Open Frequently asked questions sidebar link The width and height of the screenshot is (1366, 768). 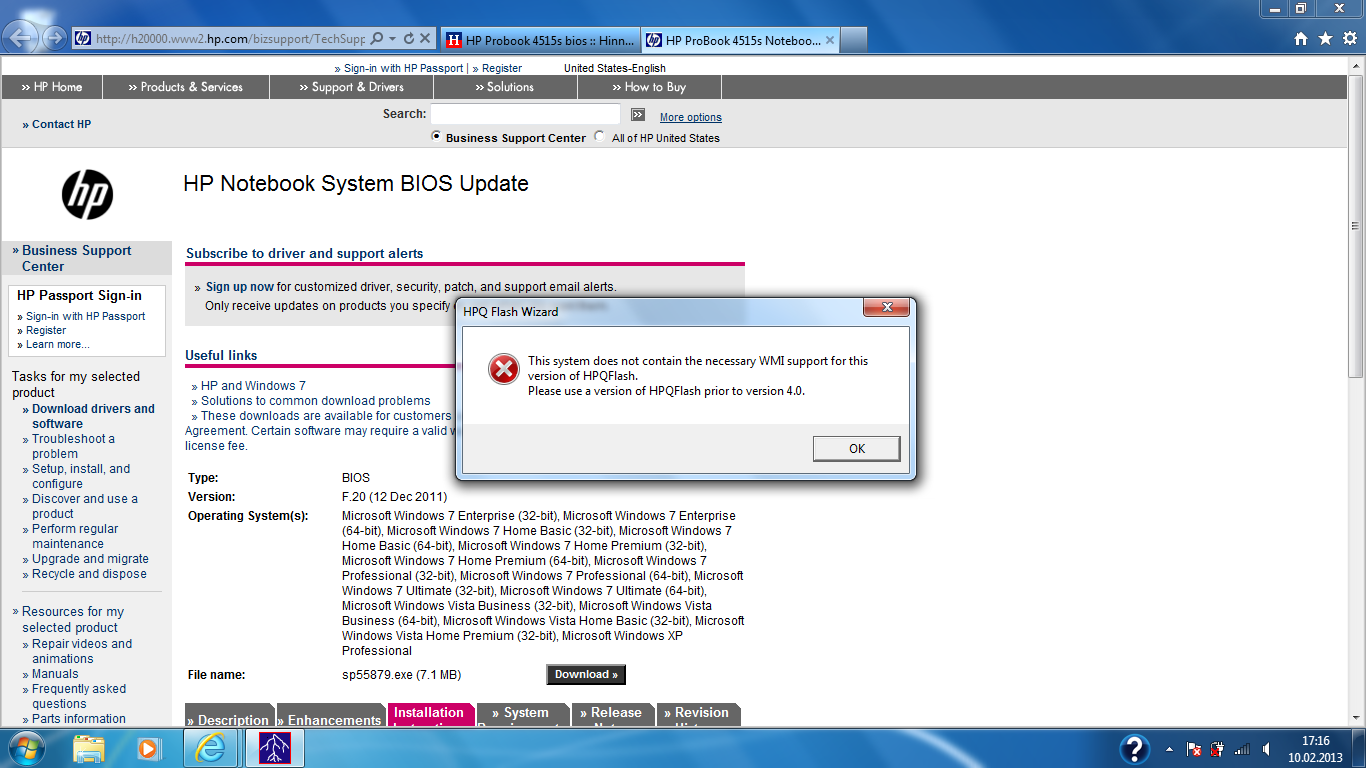coord(79,696)
